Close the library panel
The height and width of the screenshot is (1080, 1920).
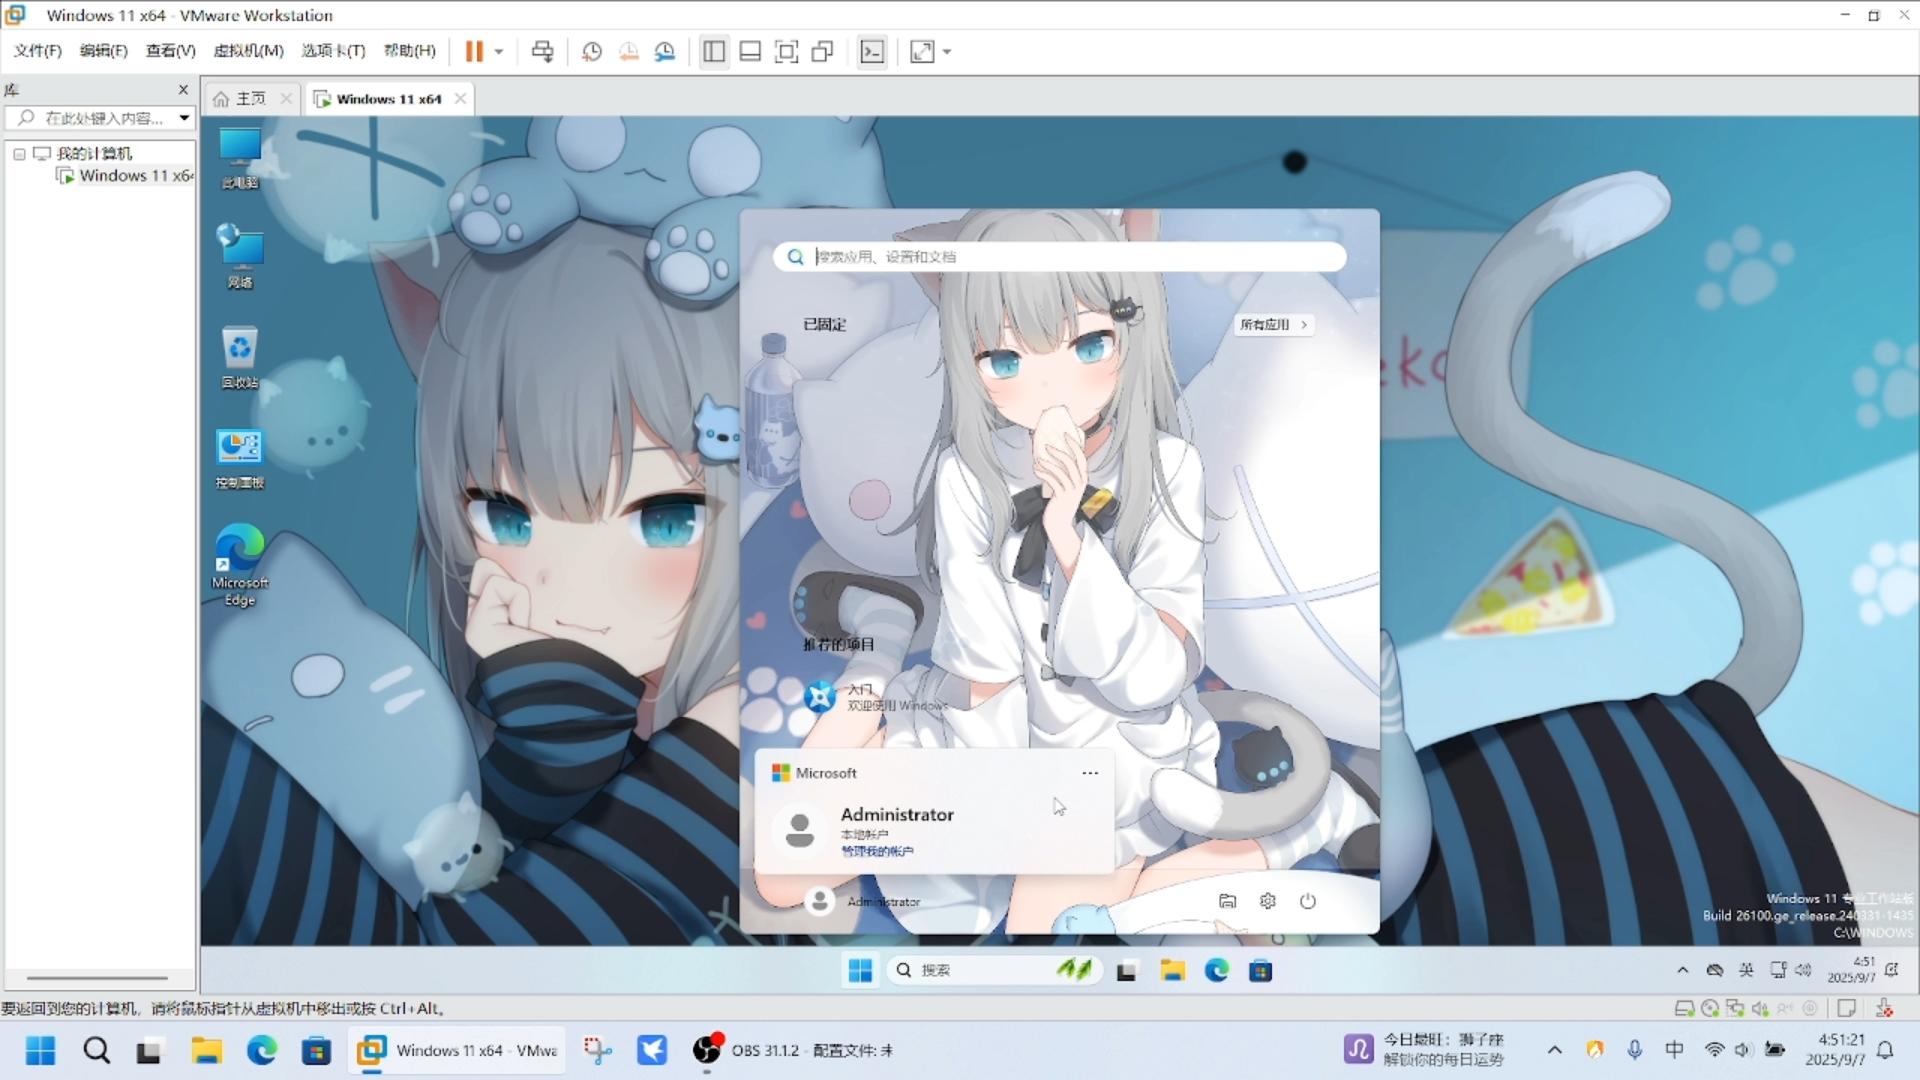point(183,90)
